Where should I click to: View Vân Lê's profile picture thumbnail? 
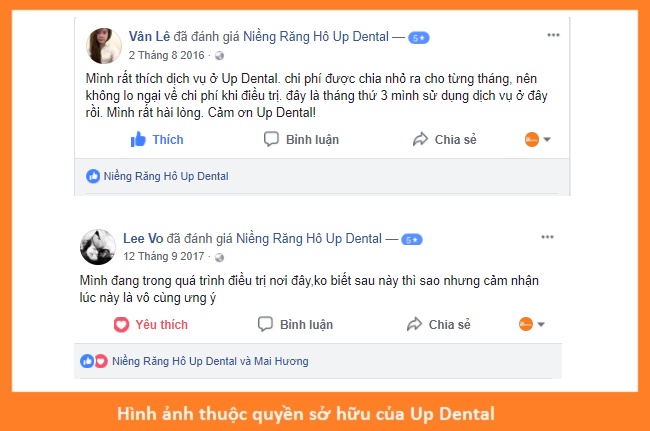coord(104,46)
